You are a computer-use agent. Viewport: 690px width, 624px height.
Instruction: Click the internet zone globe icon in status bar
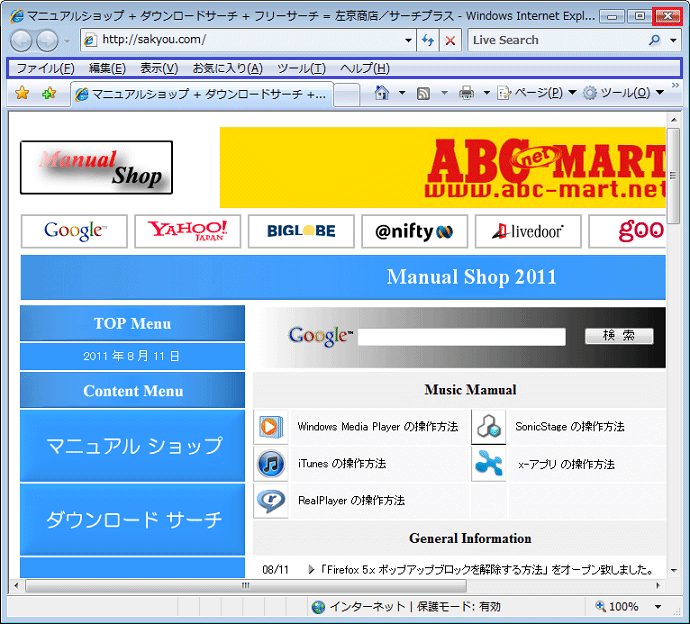pyautogui.click(x=318, y=607)
